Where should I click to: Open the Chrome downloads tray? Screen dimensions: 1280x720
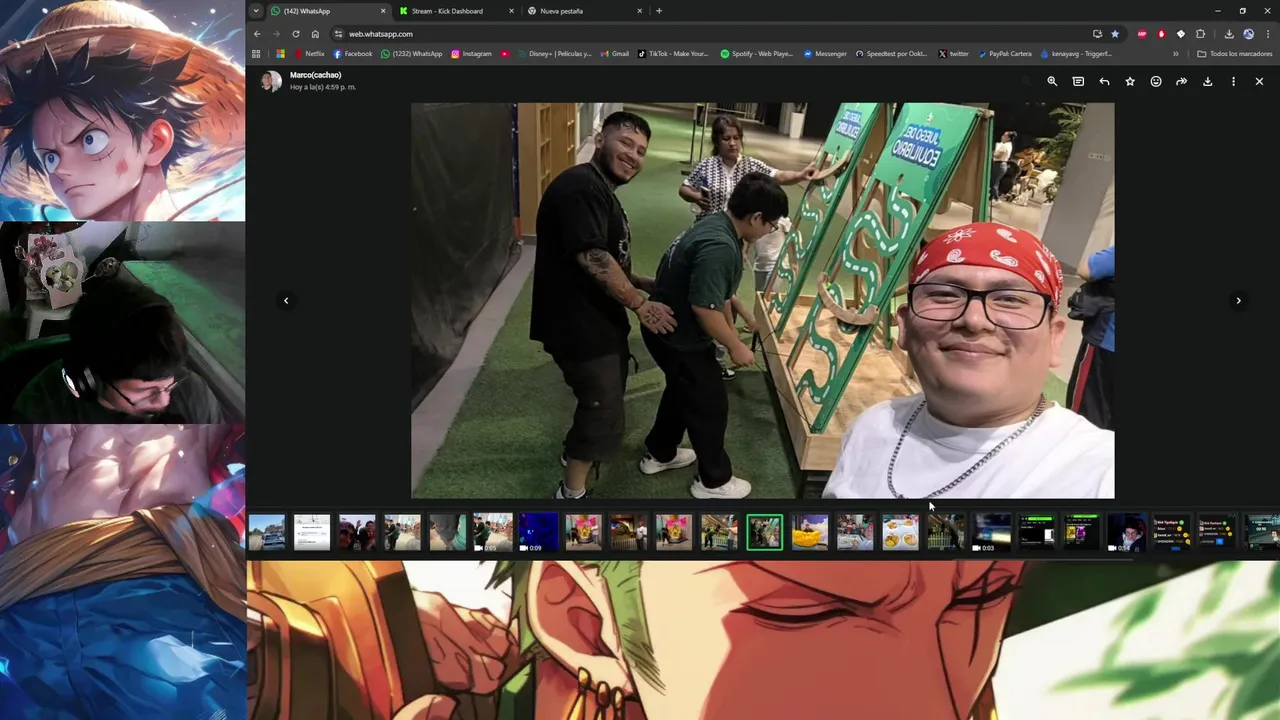(1229, 34)
